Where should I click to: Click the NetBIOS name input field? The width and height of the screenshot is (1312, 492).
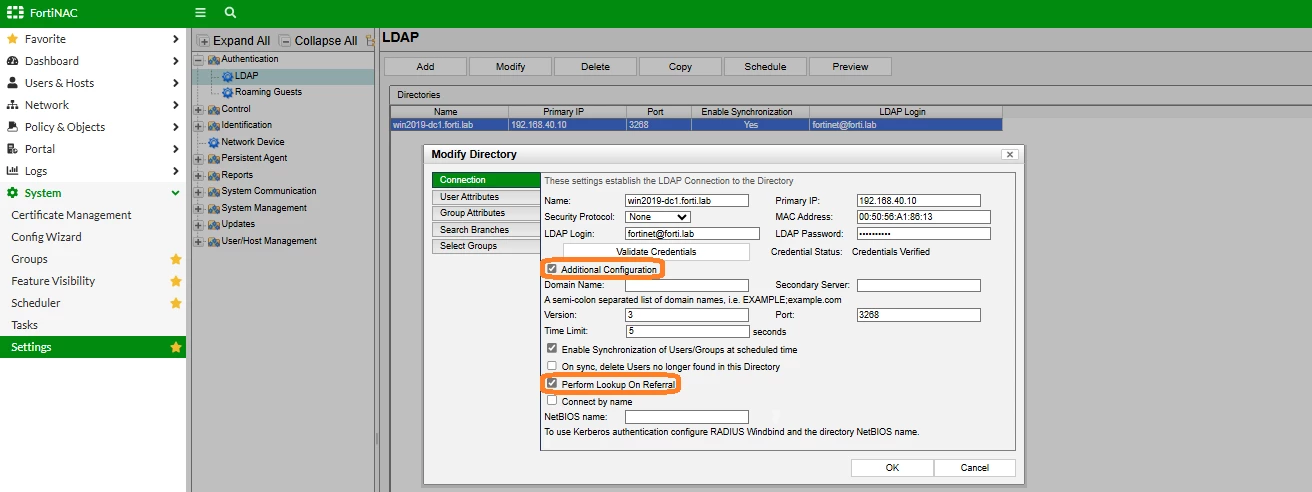[x=687, y=417]
